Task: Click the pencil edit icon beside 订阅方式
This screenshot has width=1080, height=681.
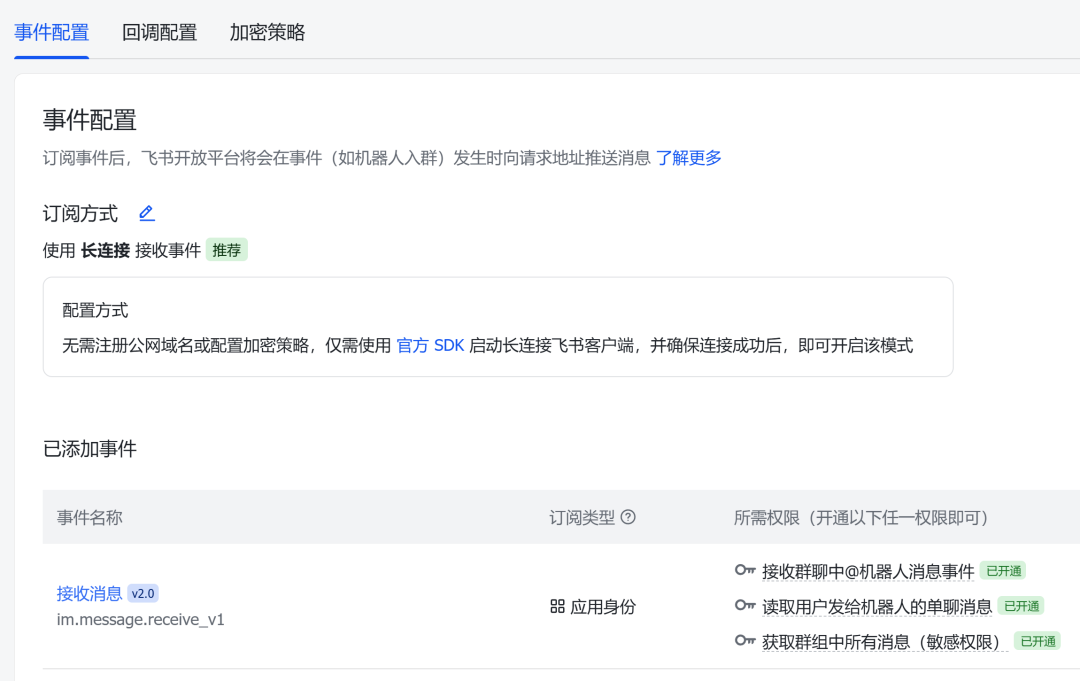Action: (147, 213)
